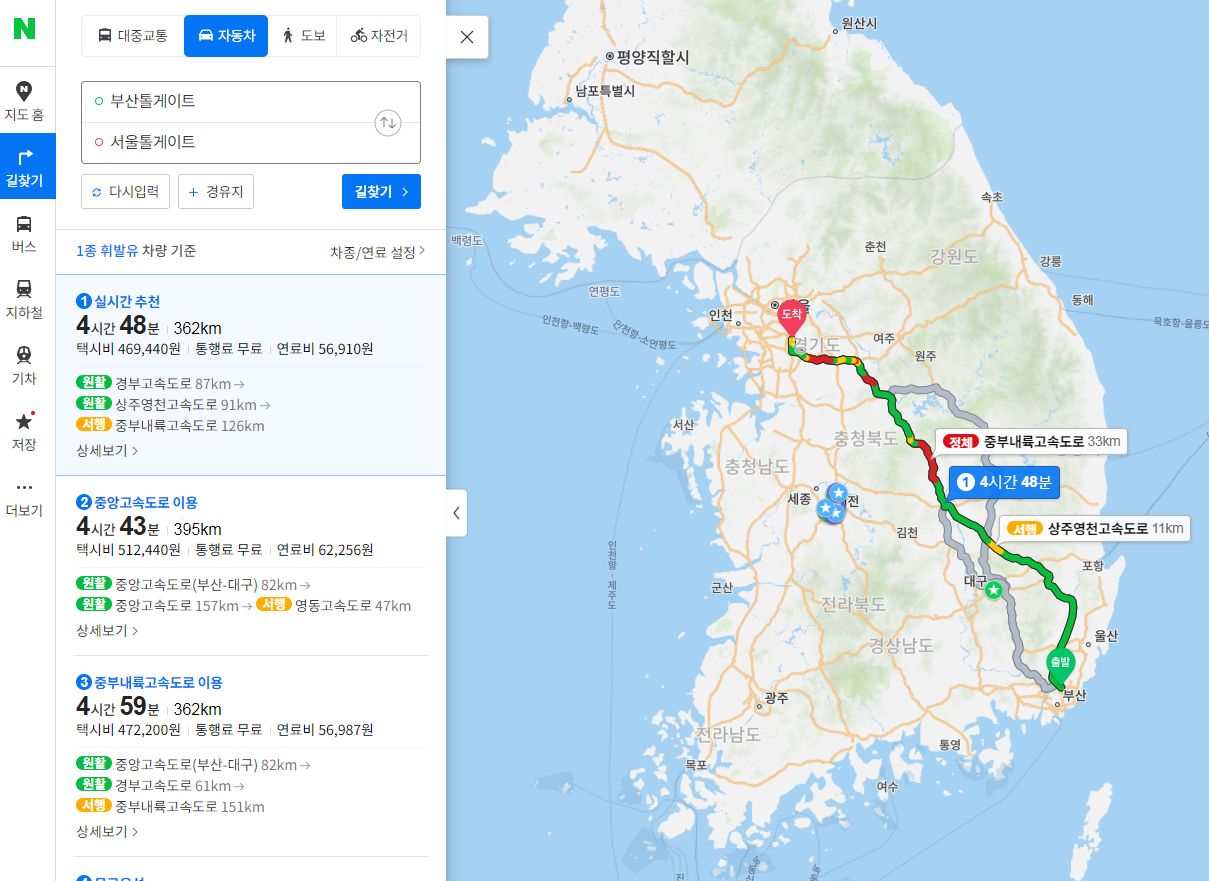1209x881 pixels.
Task: Click the green Naver N logo
Action: [x=24, y=28]
